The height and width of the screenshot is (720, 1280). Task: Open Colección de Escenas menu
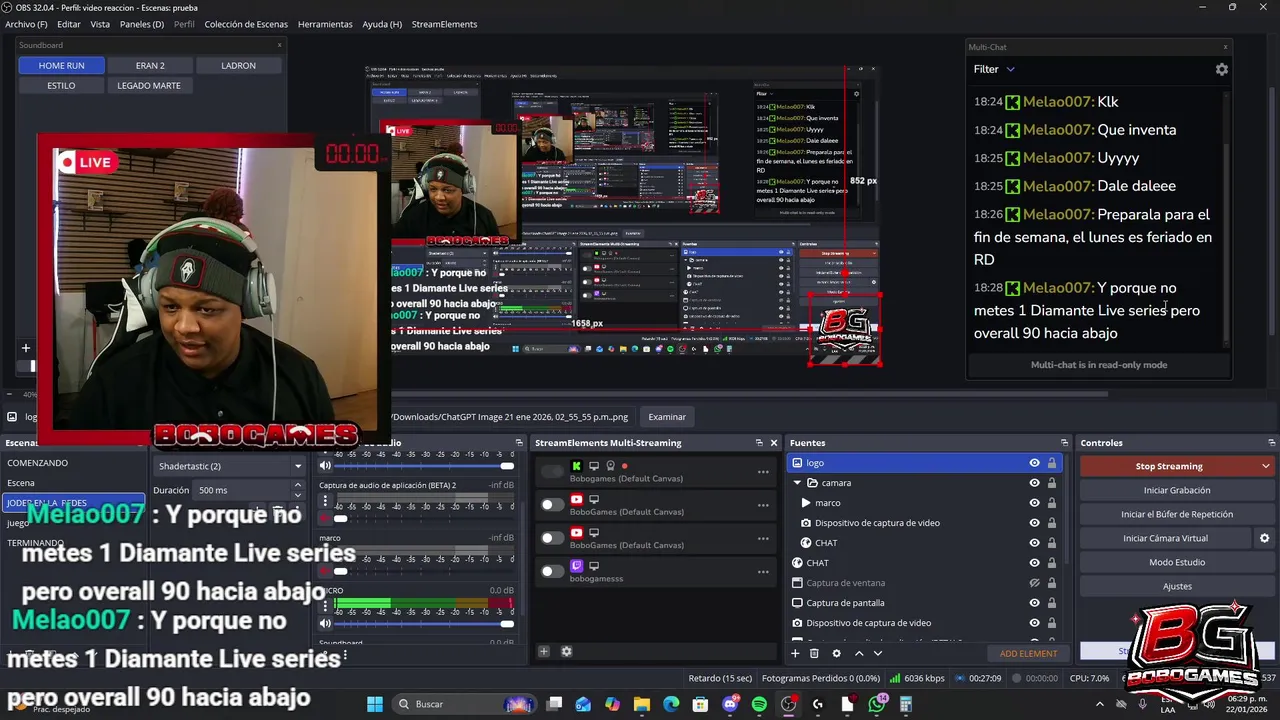246,24
